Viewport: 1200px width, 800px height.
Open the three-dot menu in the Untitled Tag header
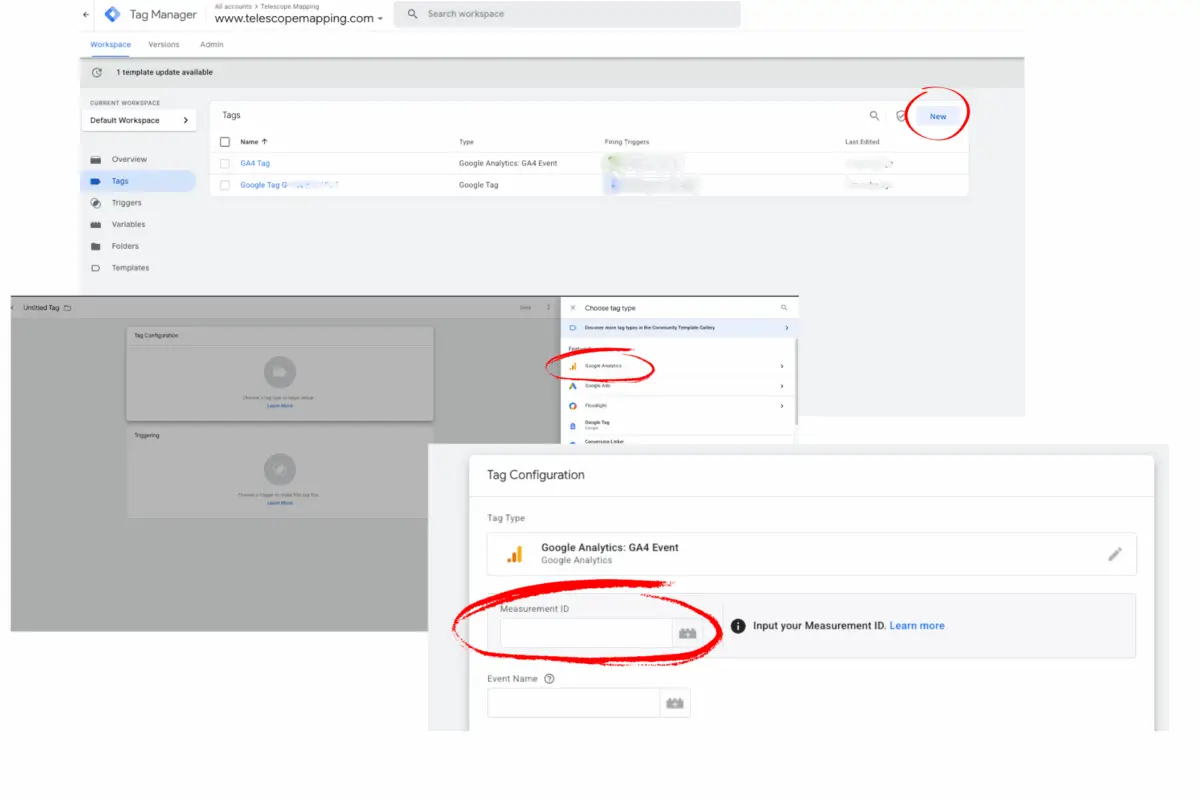tap(548, 308)
